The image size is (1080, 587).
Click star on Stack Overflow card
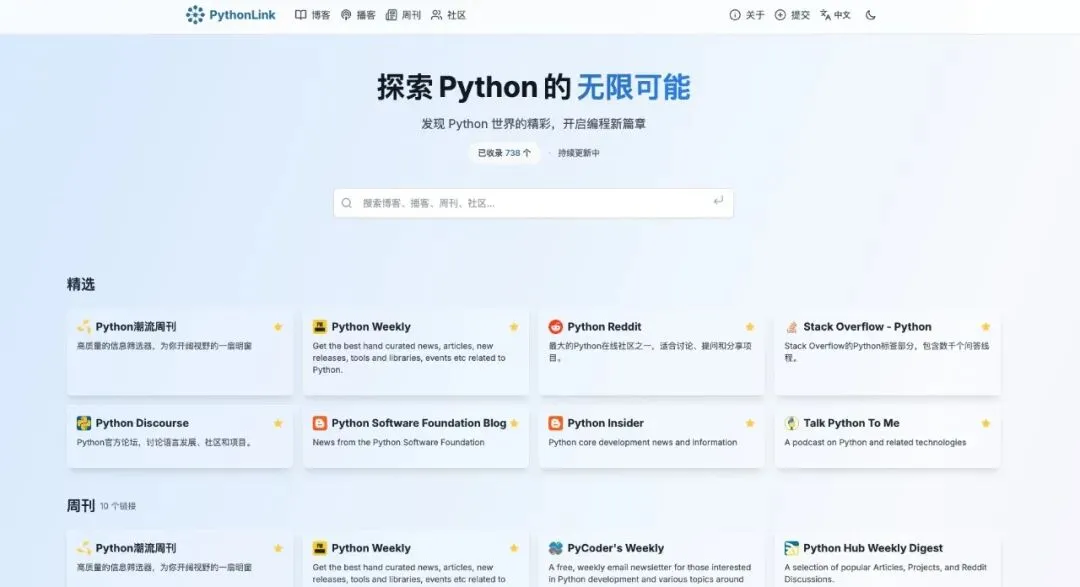click(x=986, y=327)
